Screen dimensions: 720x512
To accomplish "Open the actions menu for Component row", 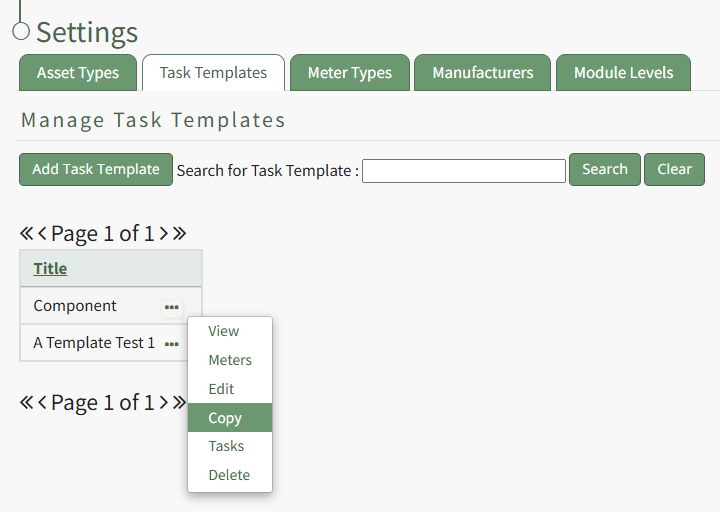I will coord(172,307).
